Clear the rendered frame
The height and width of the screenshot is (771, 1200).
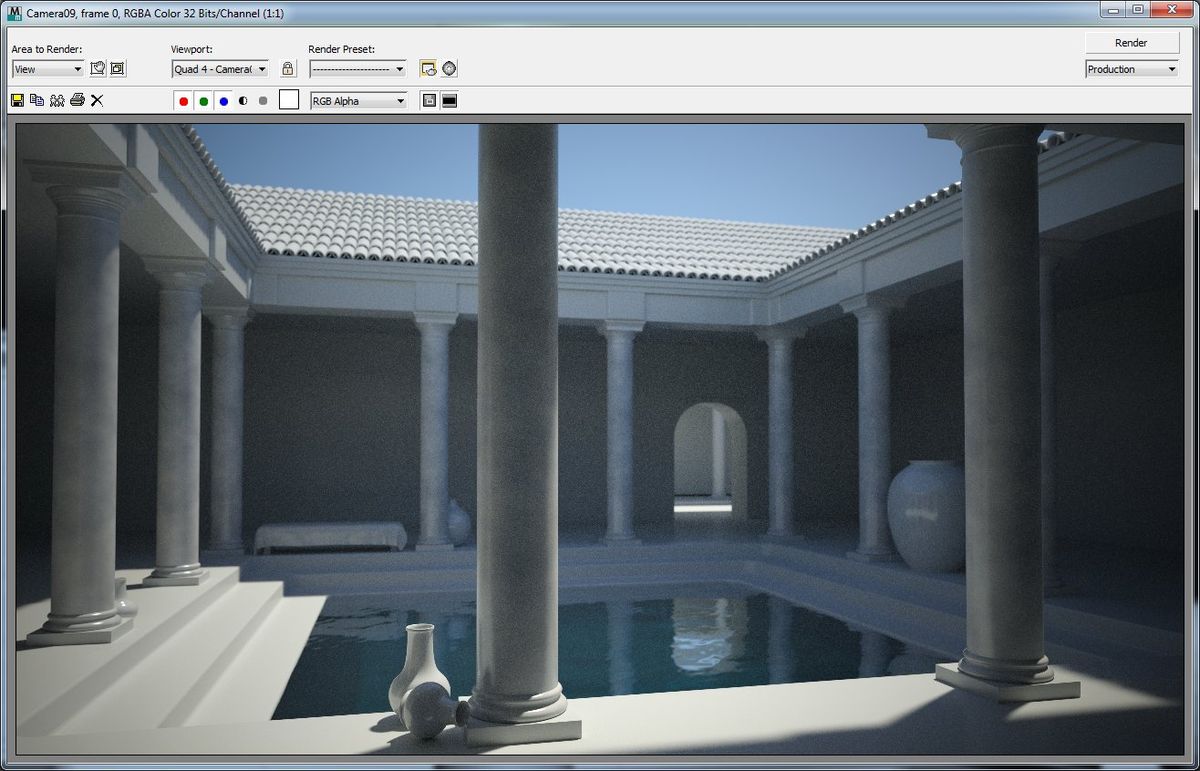tap(96, 100)
